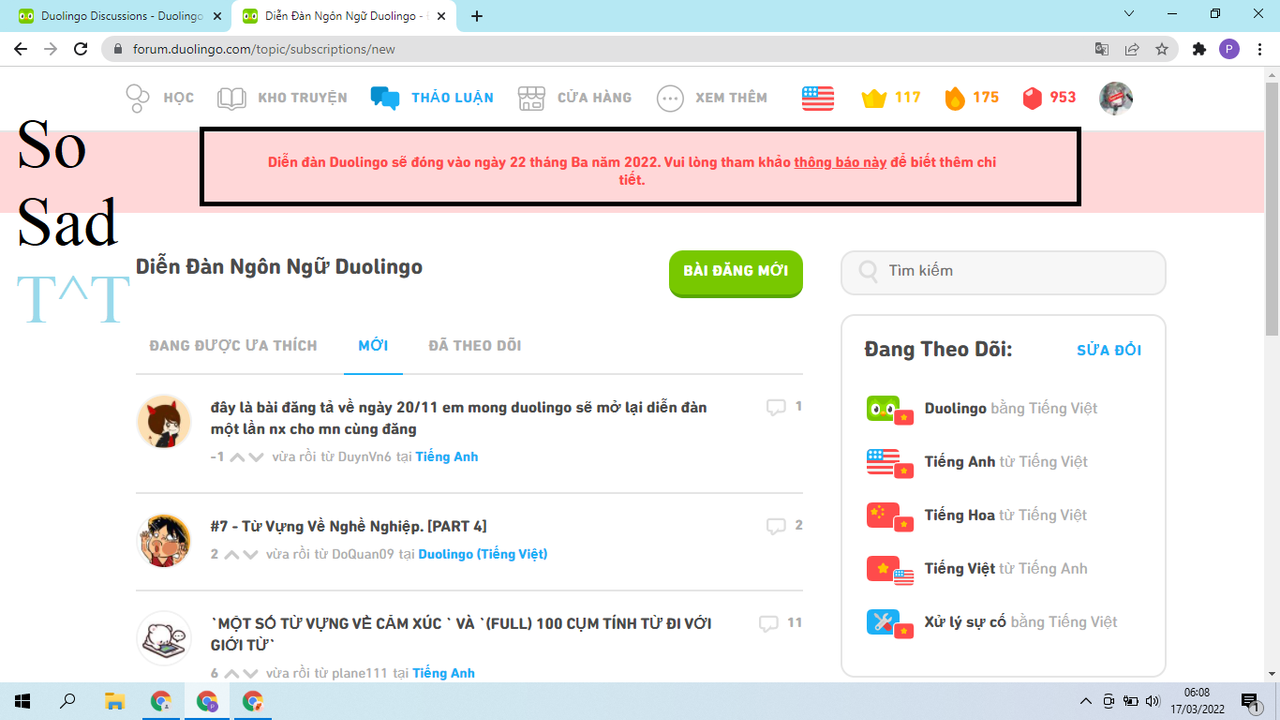Show hidden system tray icons
The width and height of the screenshot is (1280, 720).
tap(1085, 701)
